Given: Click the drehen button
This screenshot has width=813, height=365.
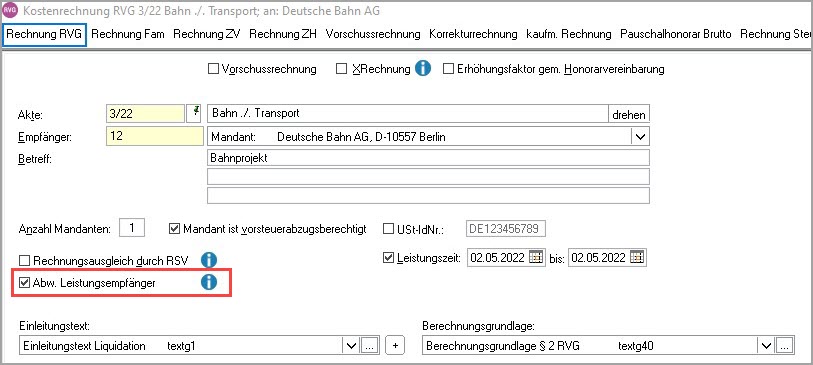Looking at the screenshot, I should [629, 115].
